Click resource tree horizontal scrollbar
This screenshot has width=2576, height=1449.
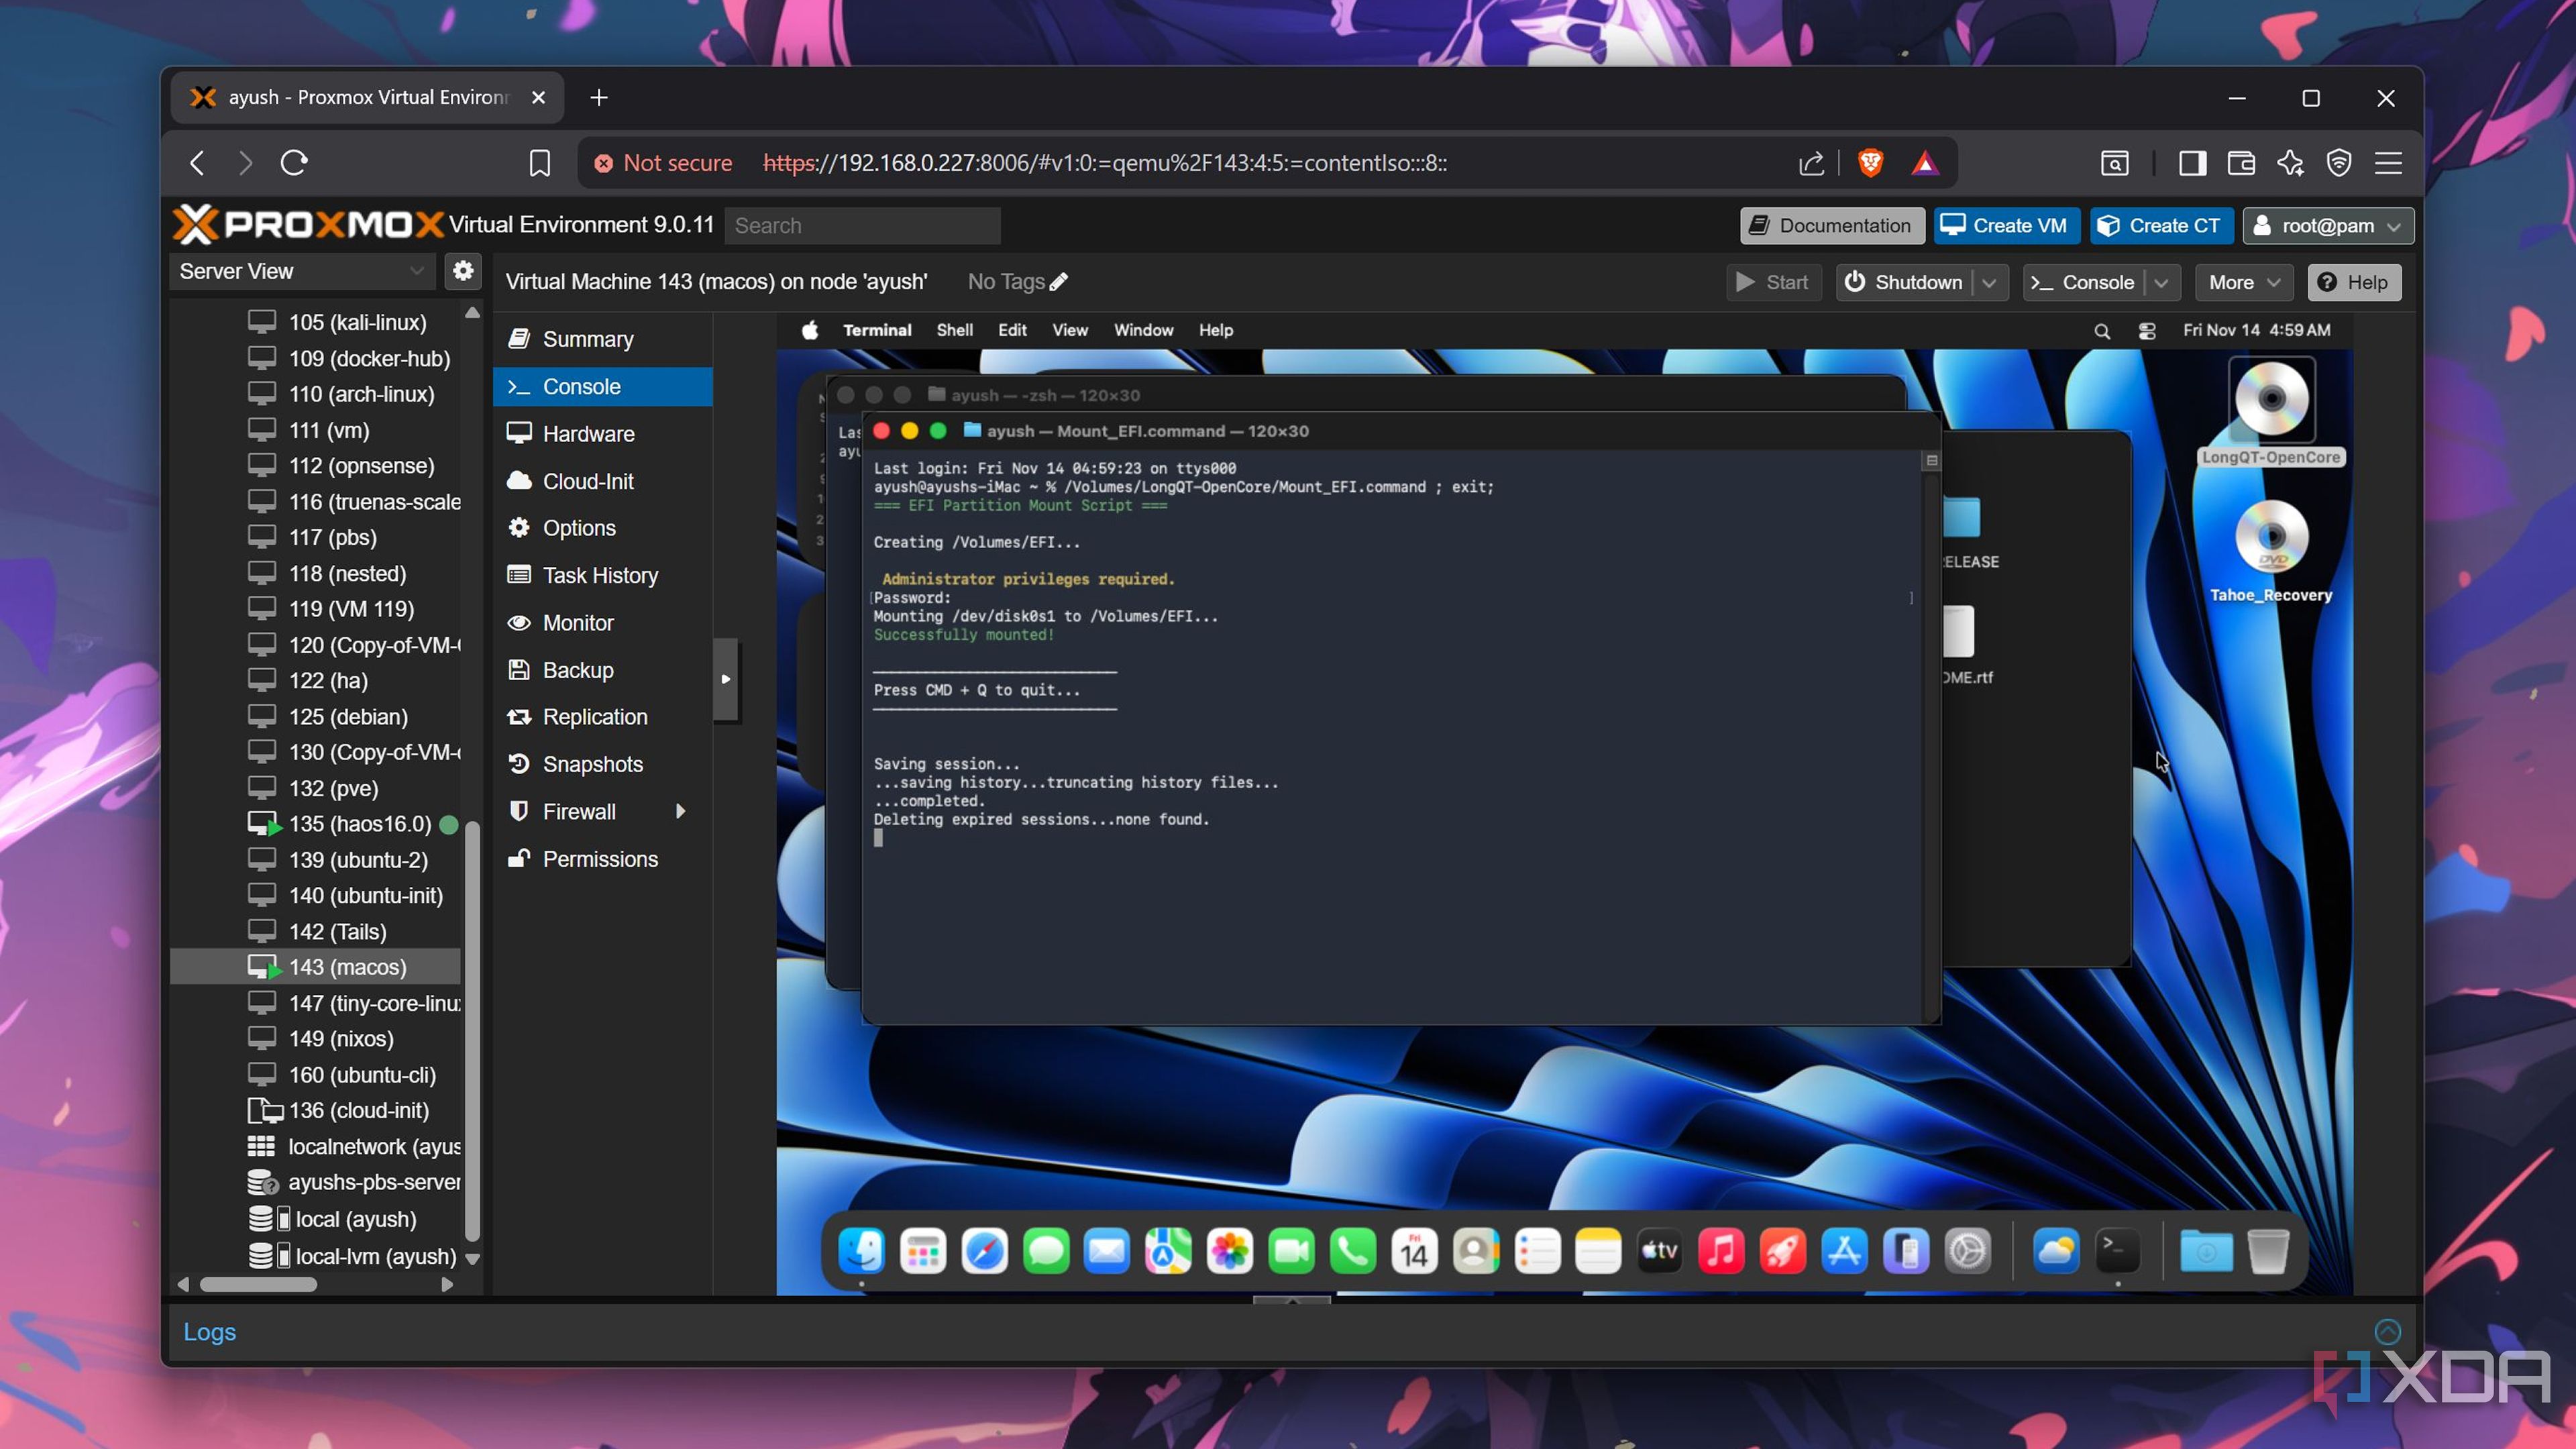point(258,1284)
